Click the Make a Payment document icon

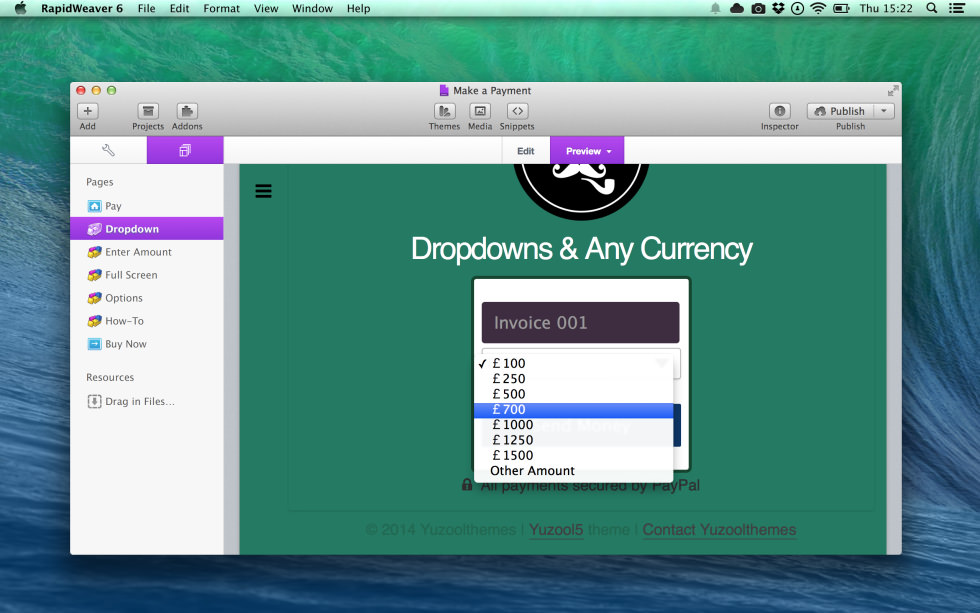click(x=444, y=91)
